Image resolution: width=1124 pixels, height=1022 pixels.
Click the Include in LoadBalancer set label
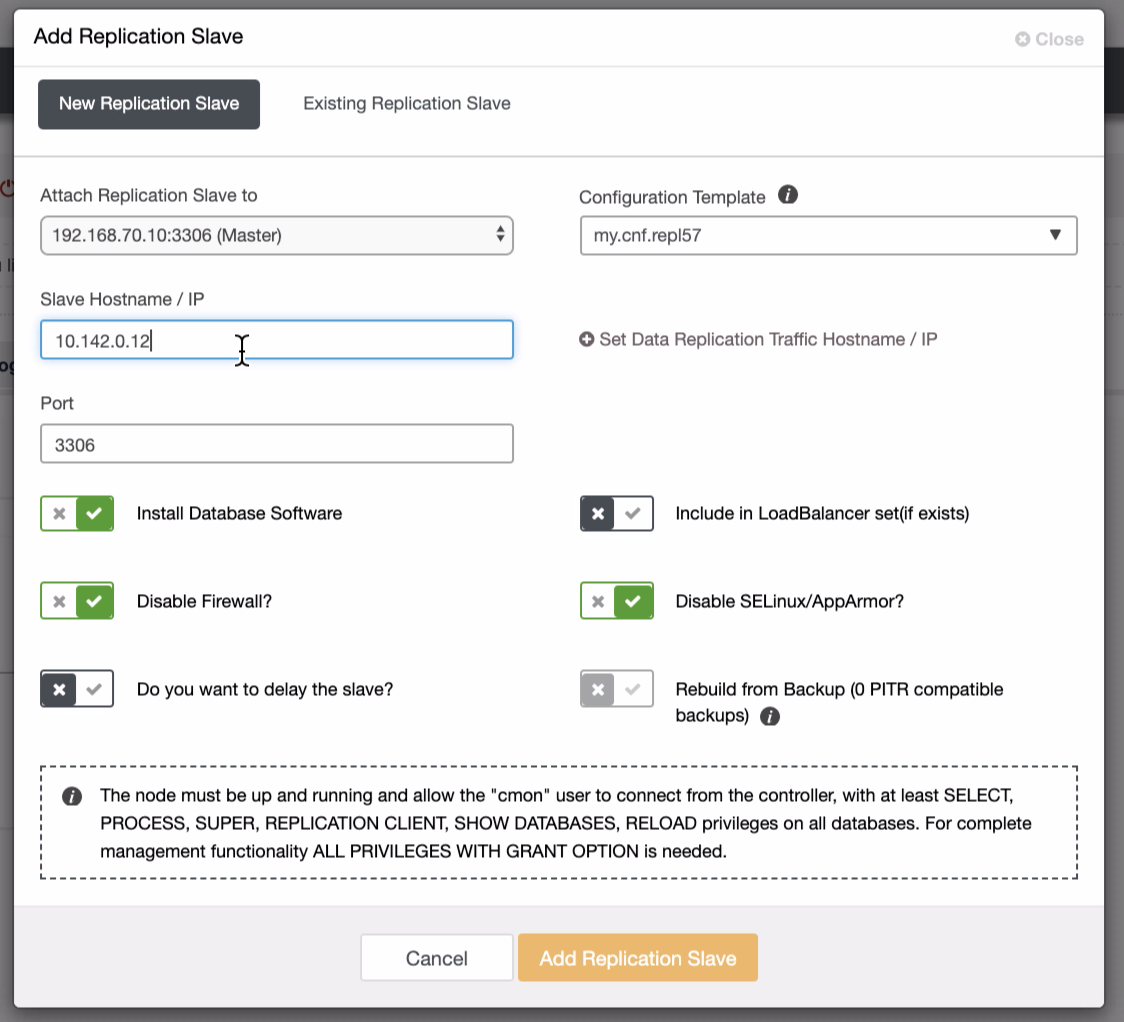(822, 513)
